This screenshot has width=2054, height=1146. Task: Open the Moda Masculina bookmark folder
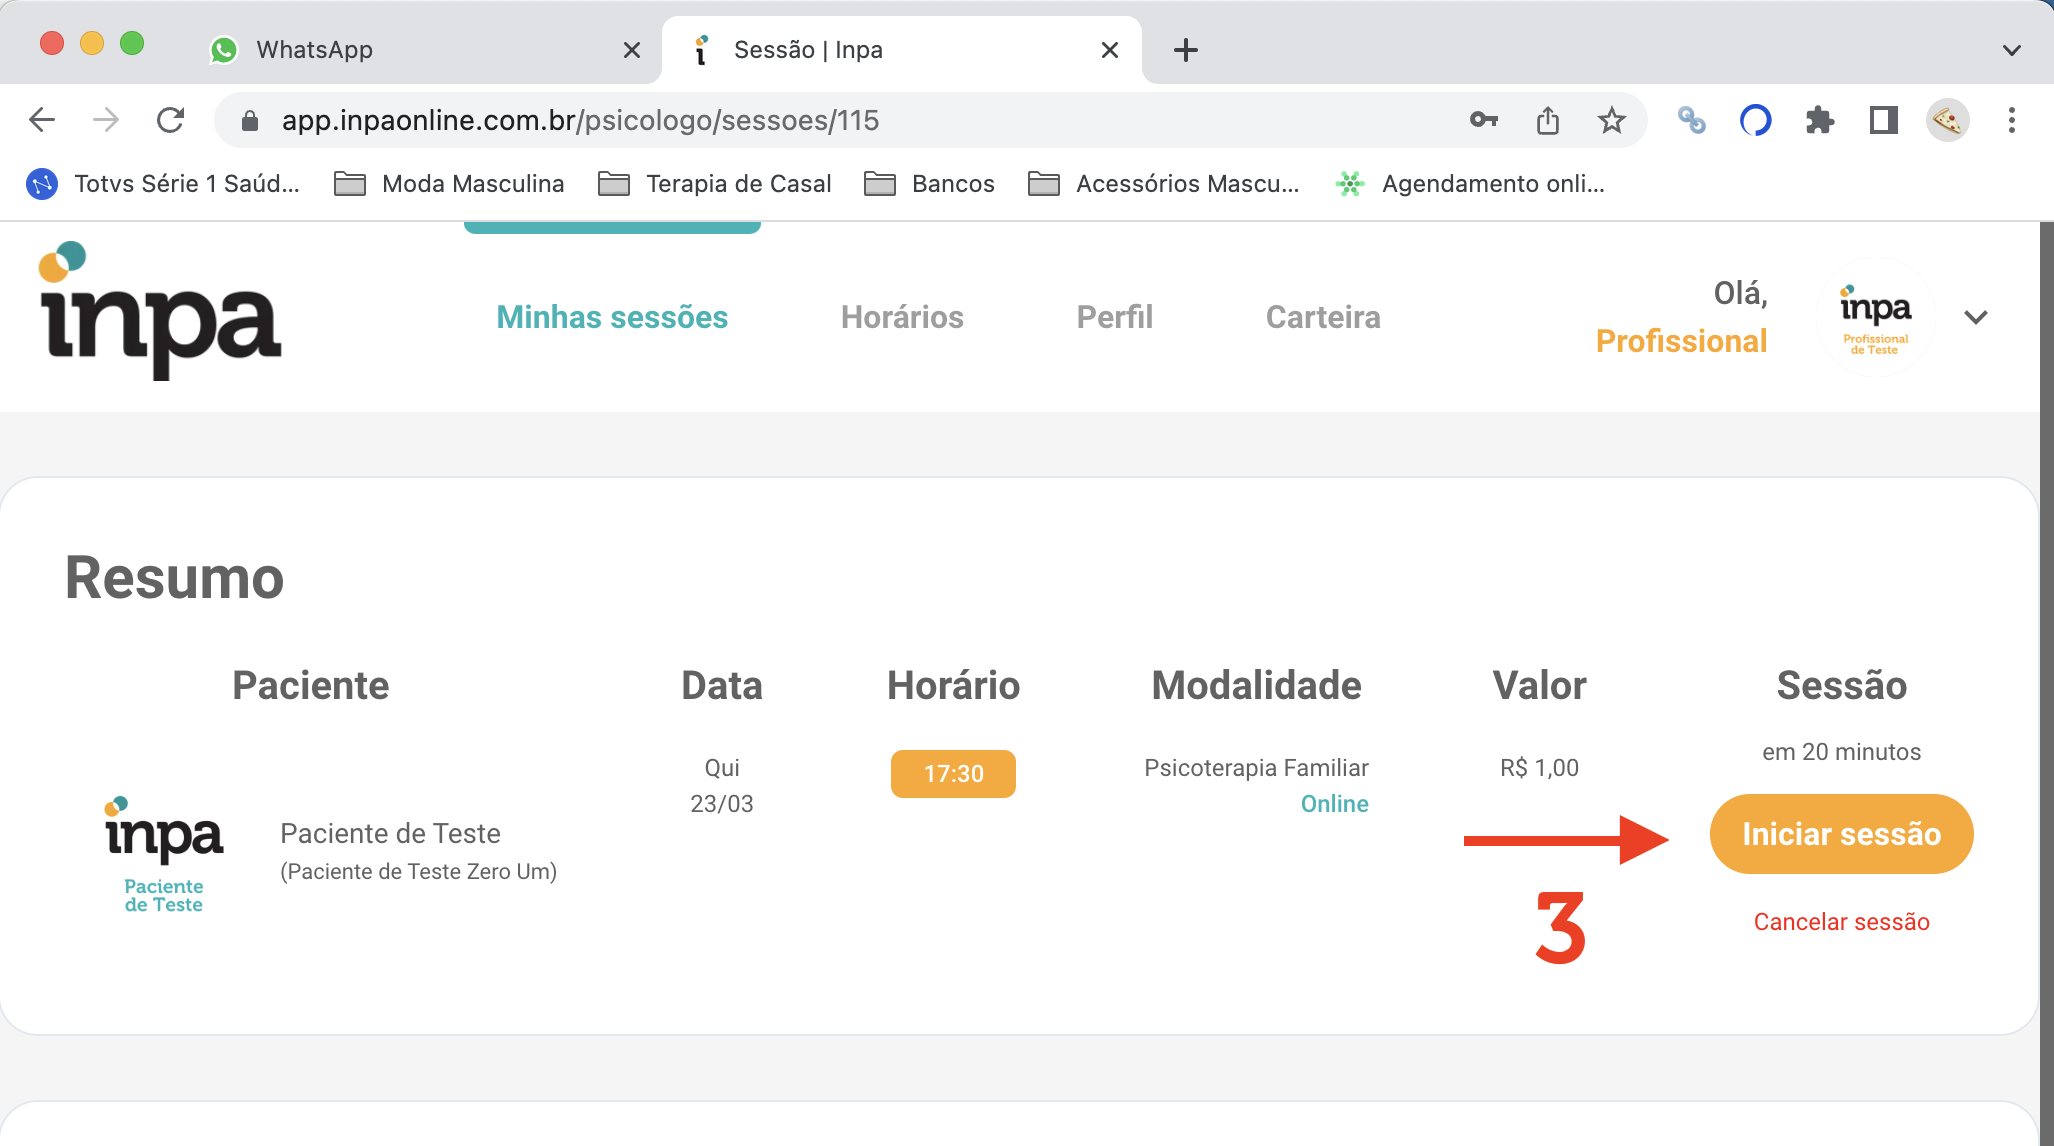click(449, 184)
